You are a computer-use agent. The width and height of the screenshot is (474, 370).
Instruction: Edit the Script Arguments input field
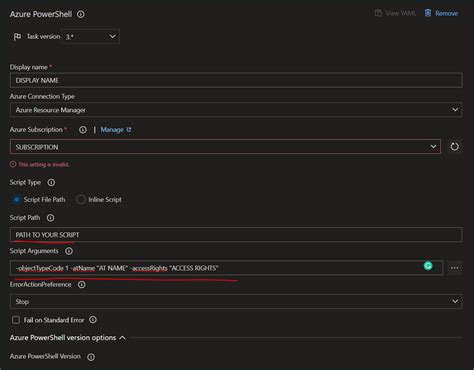tap(226, 268)
